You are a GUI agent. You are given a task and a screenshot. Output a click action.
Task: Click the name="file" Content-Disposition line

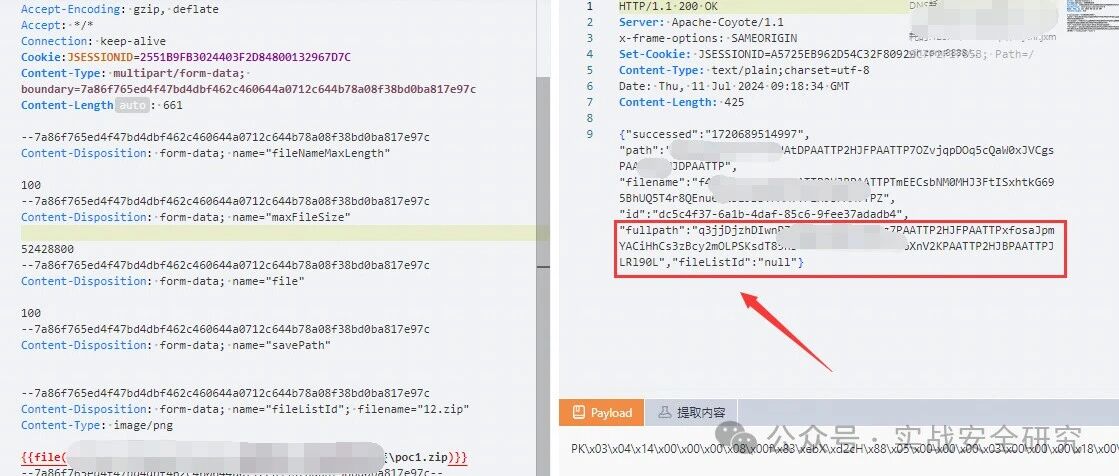[x=163, y=281]
